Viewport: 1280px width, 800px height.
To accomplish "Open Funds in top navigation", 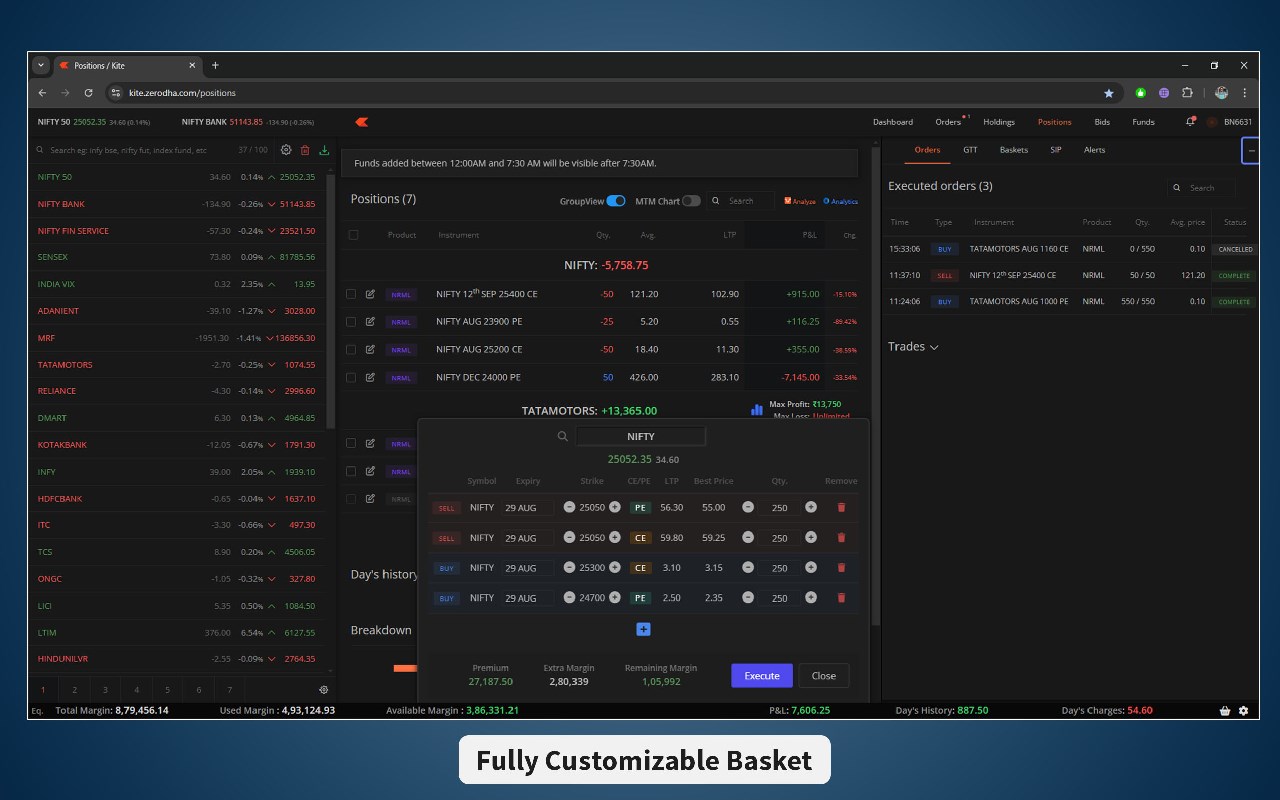I will click(x=1143, y=122).
